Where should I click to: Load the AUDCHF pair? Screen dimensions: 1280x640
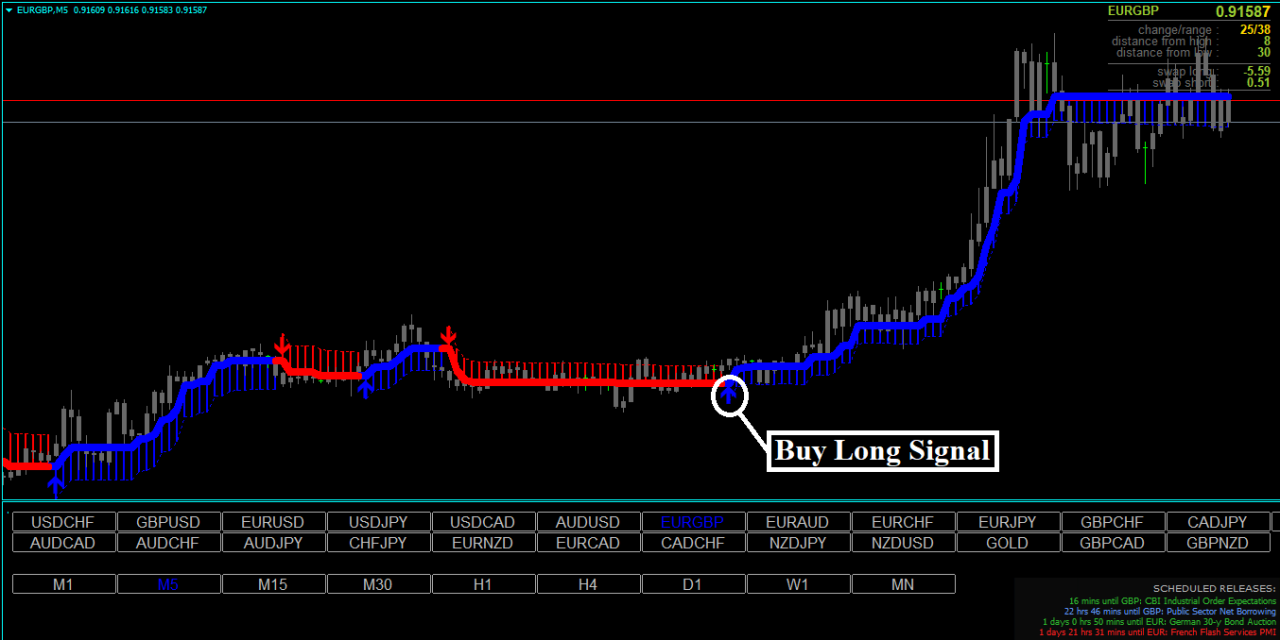[x=169, y=543]
